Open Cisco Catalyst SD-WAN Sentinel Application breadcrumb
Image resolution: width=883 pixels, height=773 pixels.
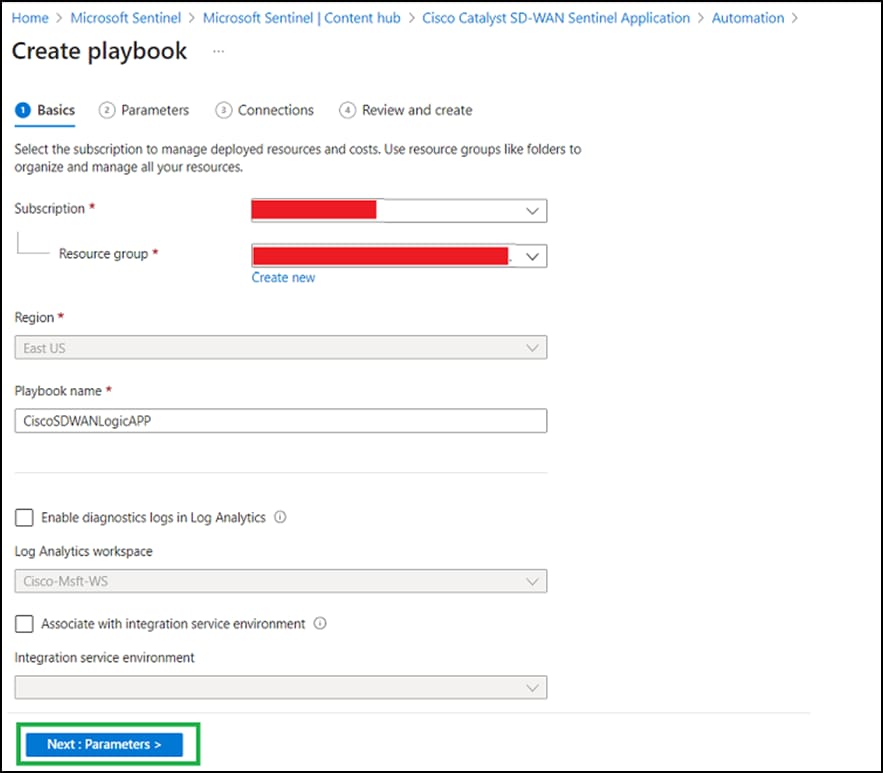point(556,18)
